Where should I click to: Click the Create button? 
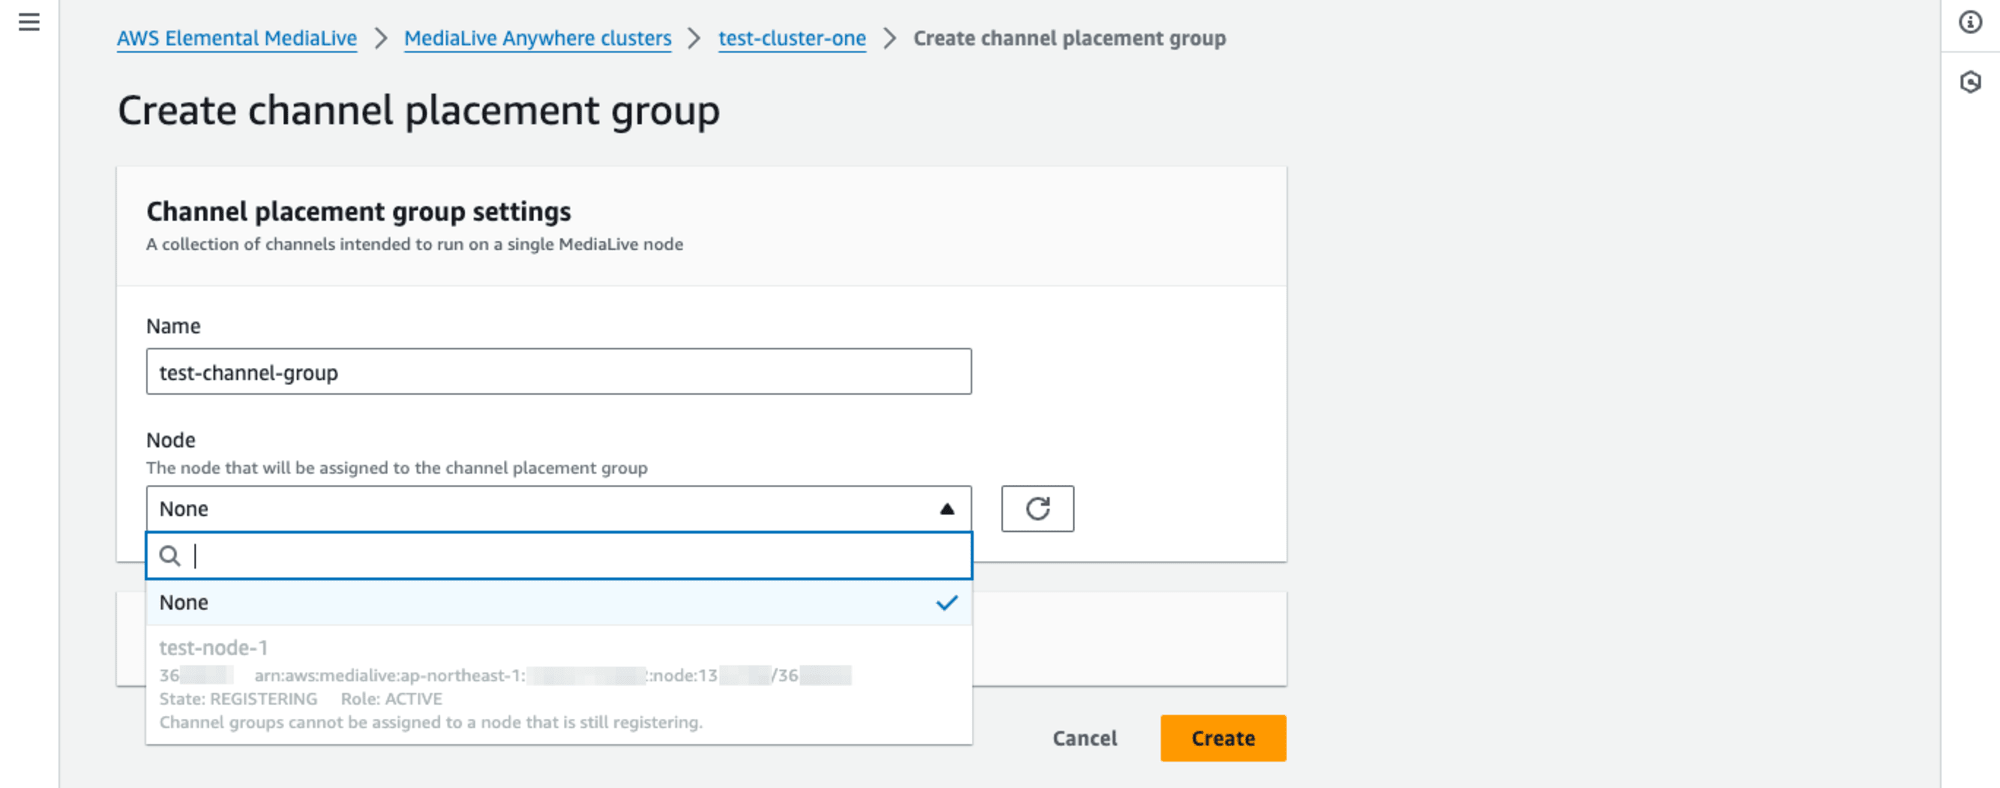(1223, 738)
